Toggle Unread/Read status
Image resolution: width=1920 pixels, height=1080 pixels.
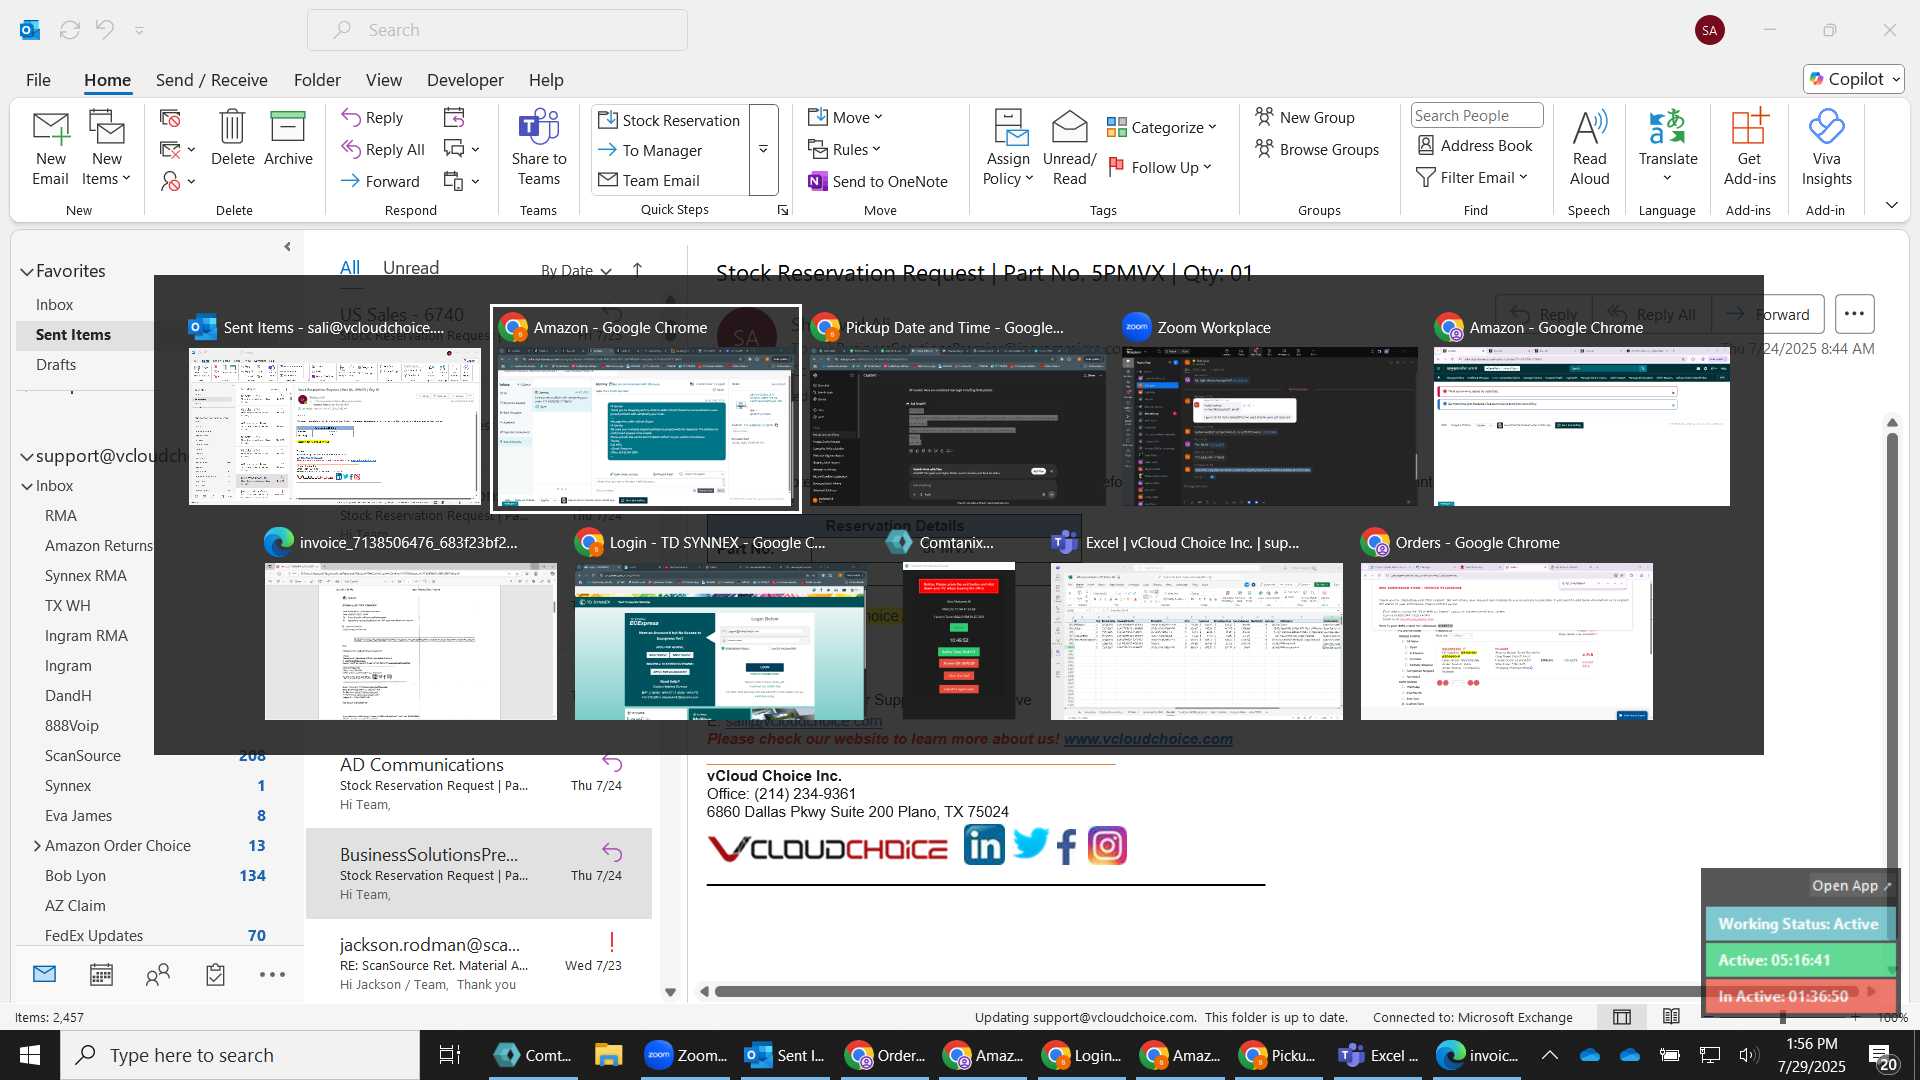coord(1069,148)
